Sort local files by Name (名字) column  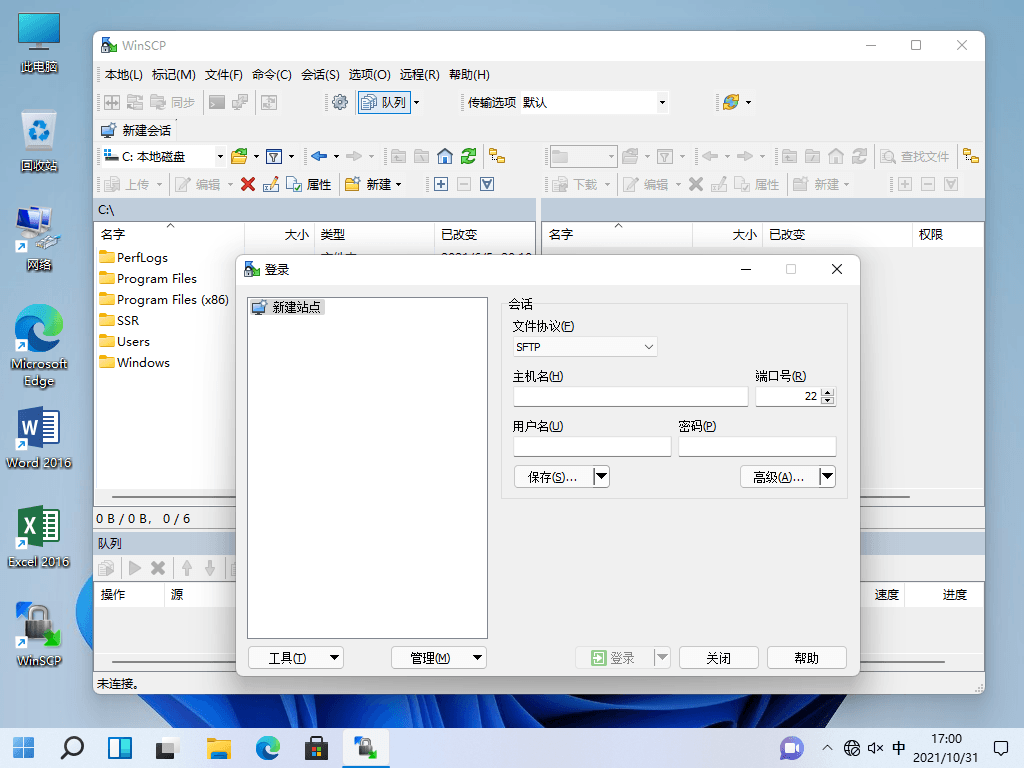coord(170,234)
